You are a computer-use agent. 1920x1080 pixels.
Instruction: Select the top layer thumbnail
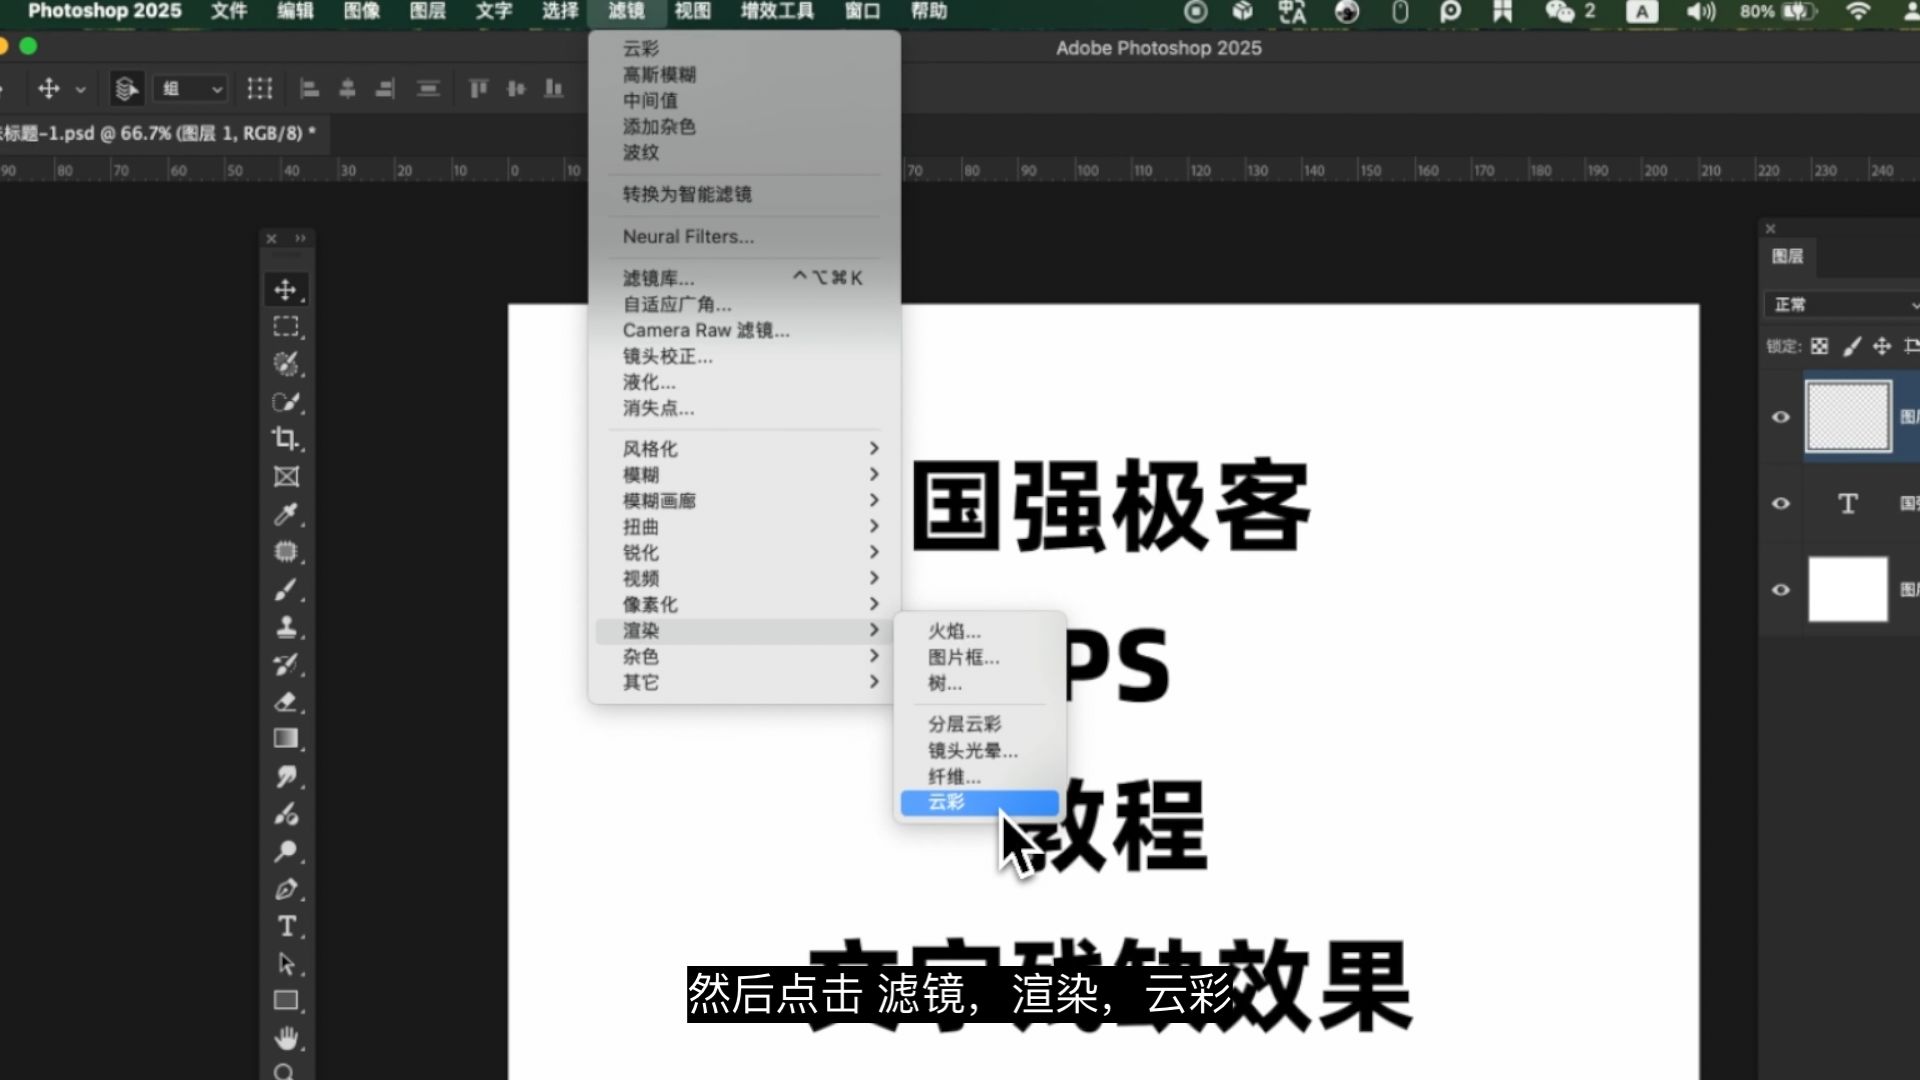click(x=1848, y=416)
